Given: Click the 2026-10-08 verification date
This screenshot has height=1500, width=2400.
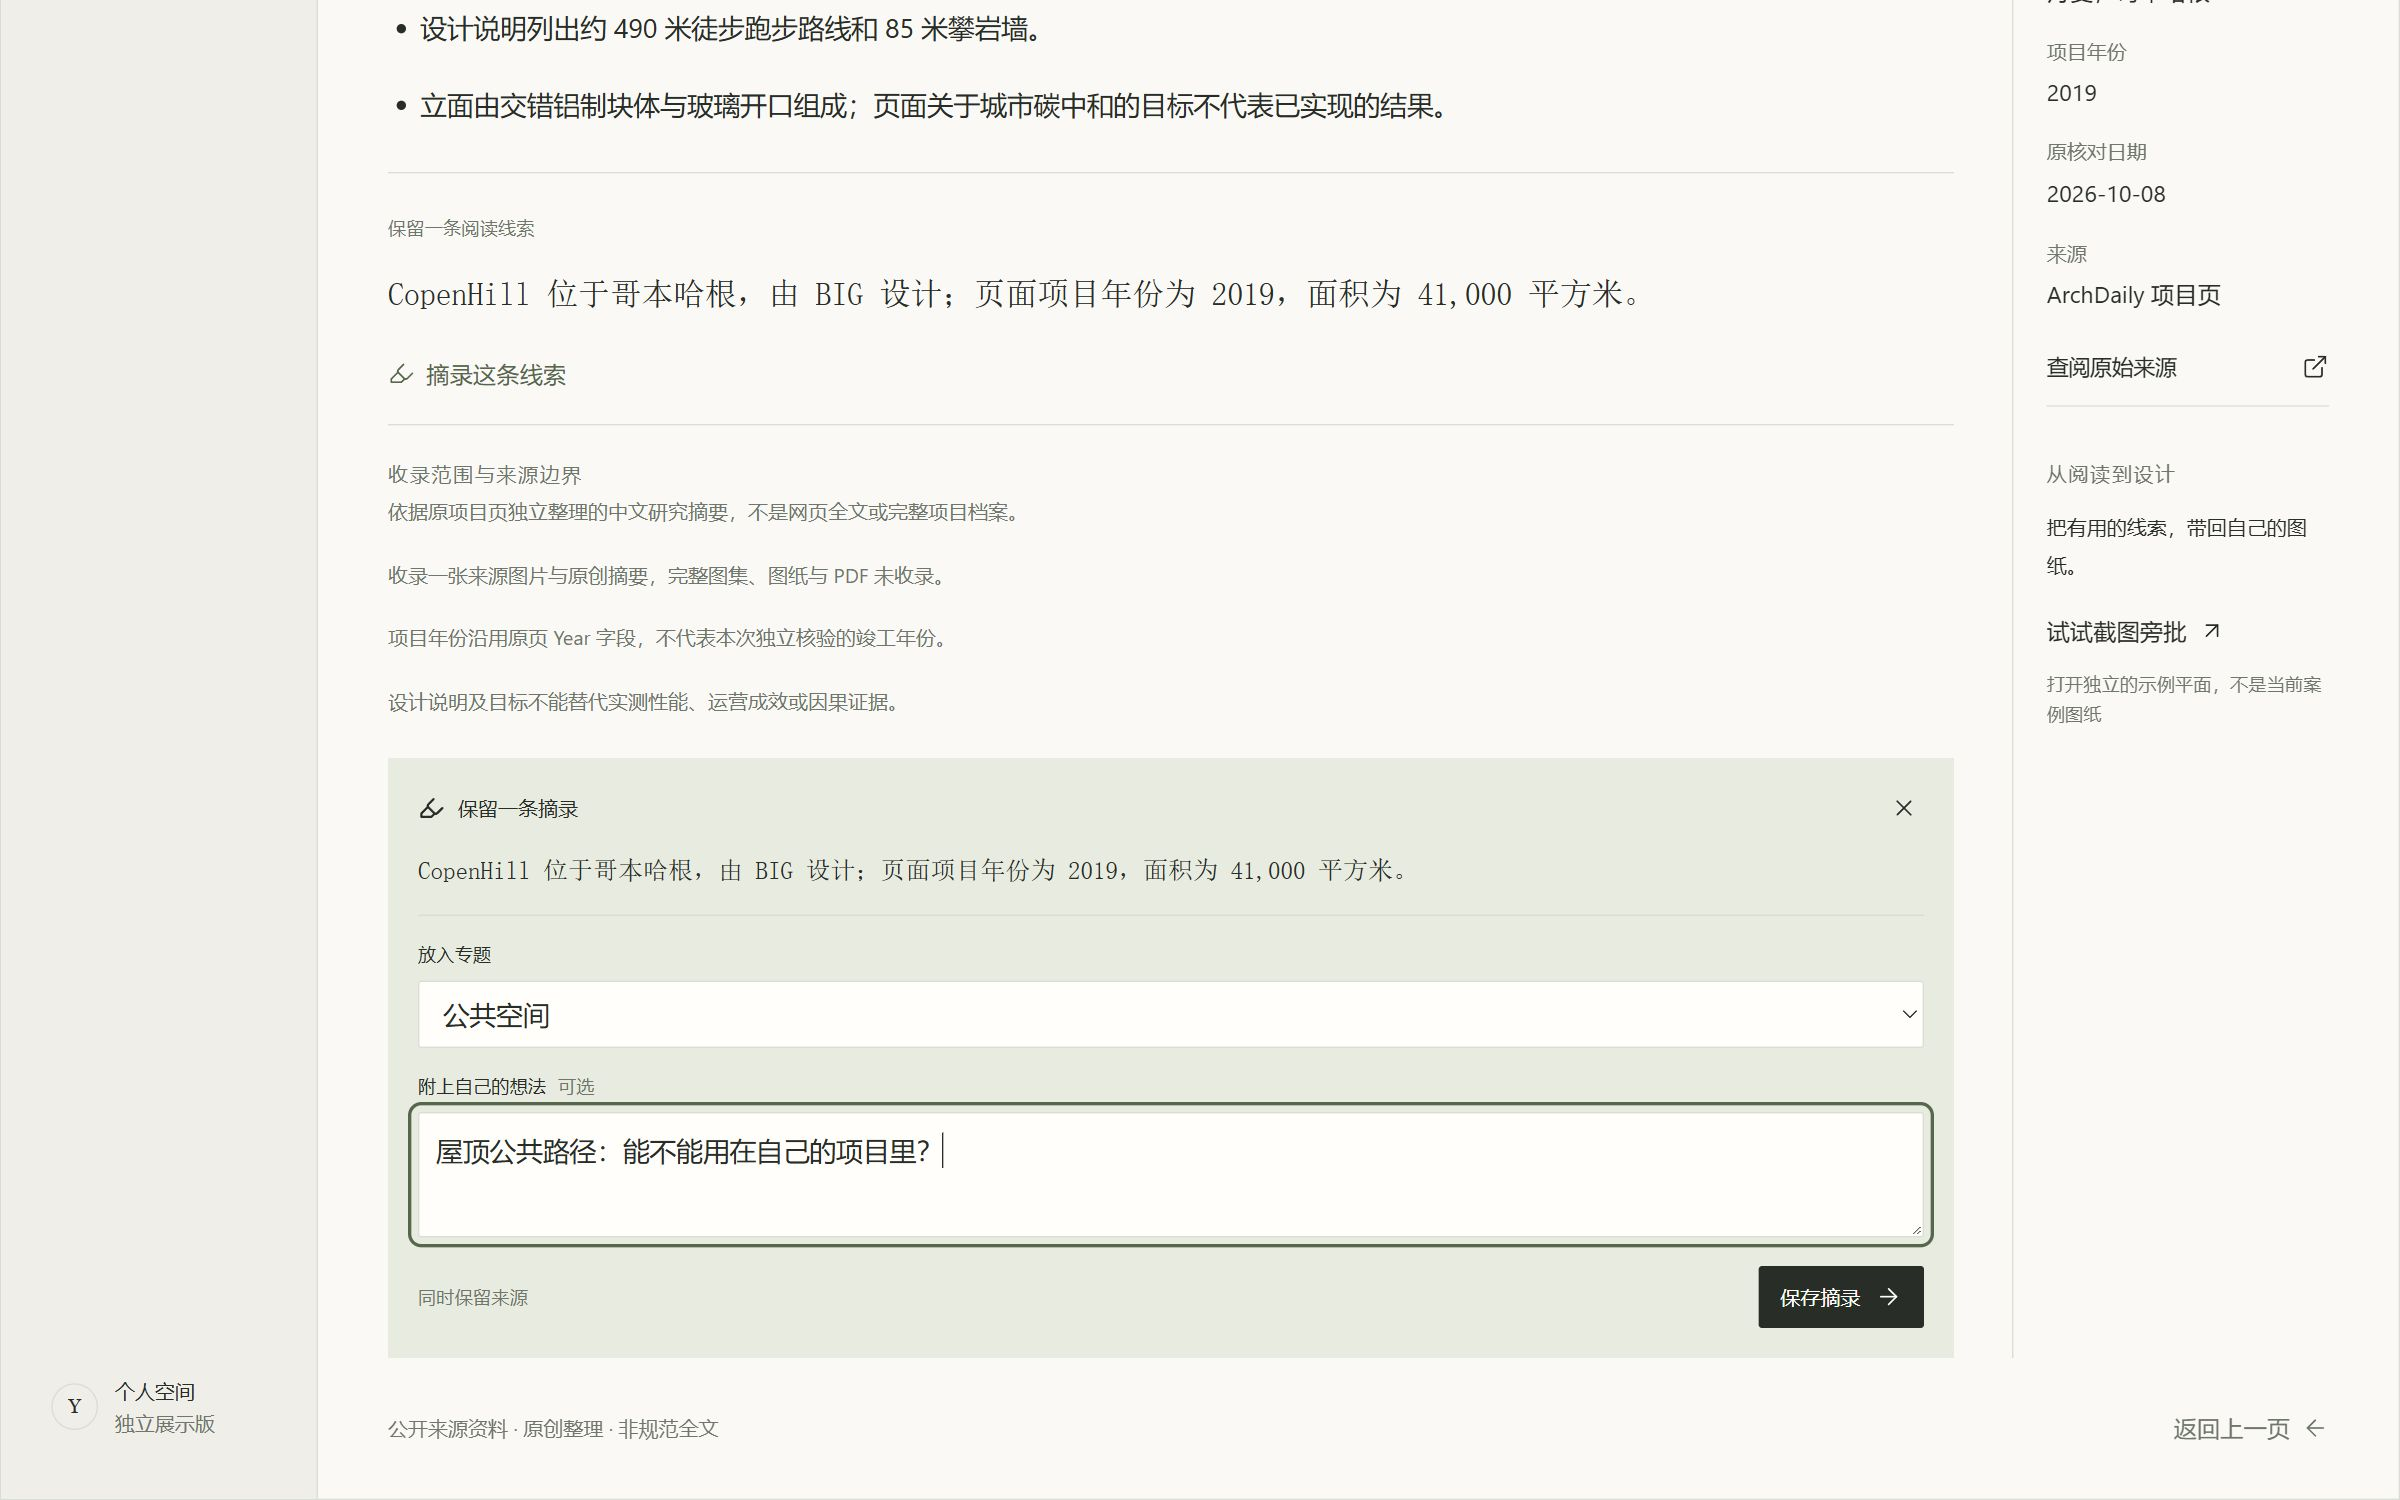Looking at the screenshot, I should coord(2105,194).
